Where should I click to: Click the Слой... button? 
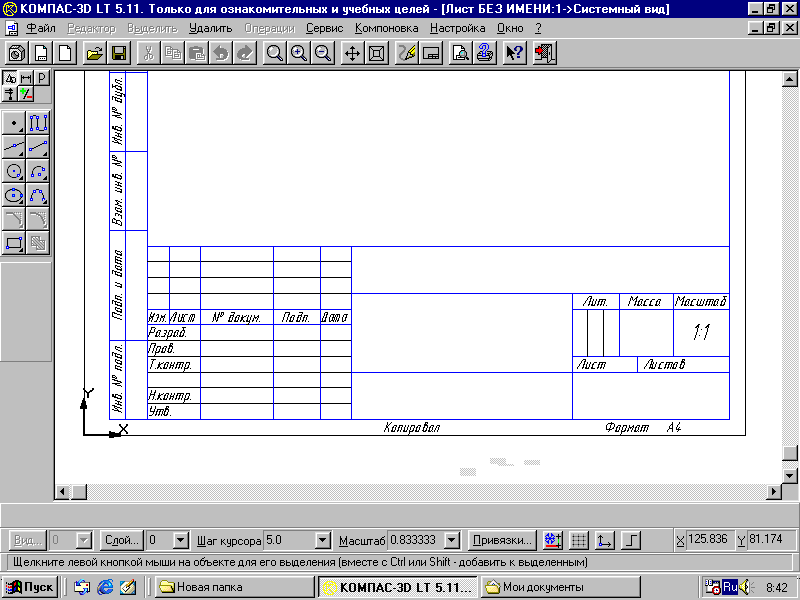pyautogui.click(x=121, y=540)
